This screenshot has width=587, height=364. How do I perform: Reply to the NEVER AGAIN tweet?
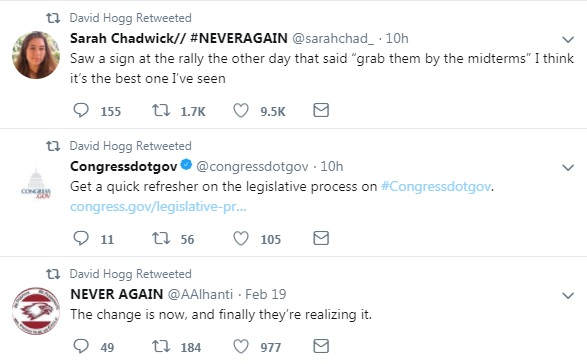point(81,346)
